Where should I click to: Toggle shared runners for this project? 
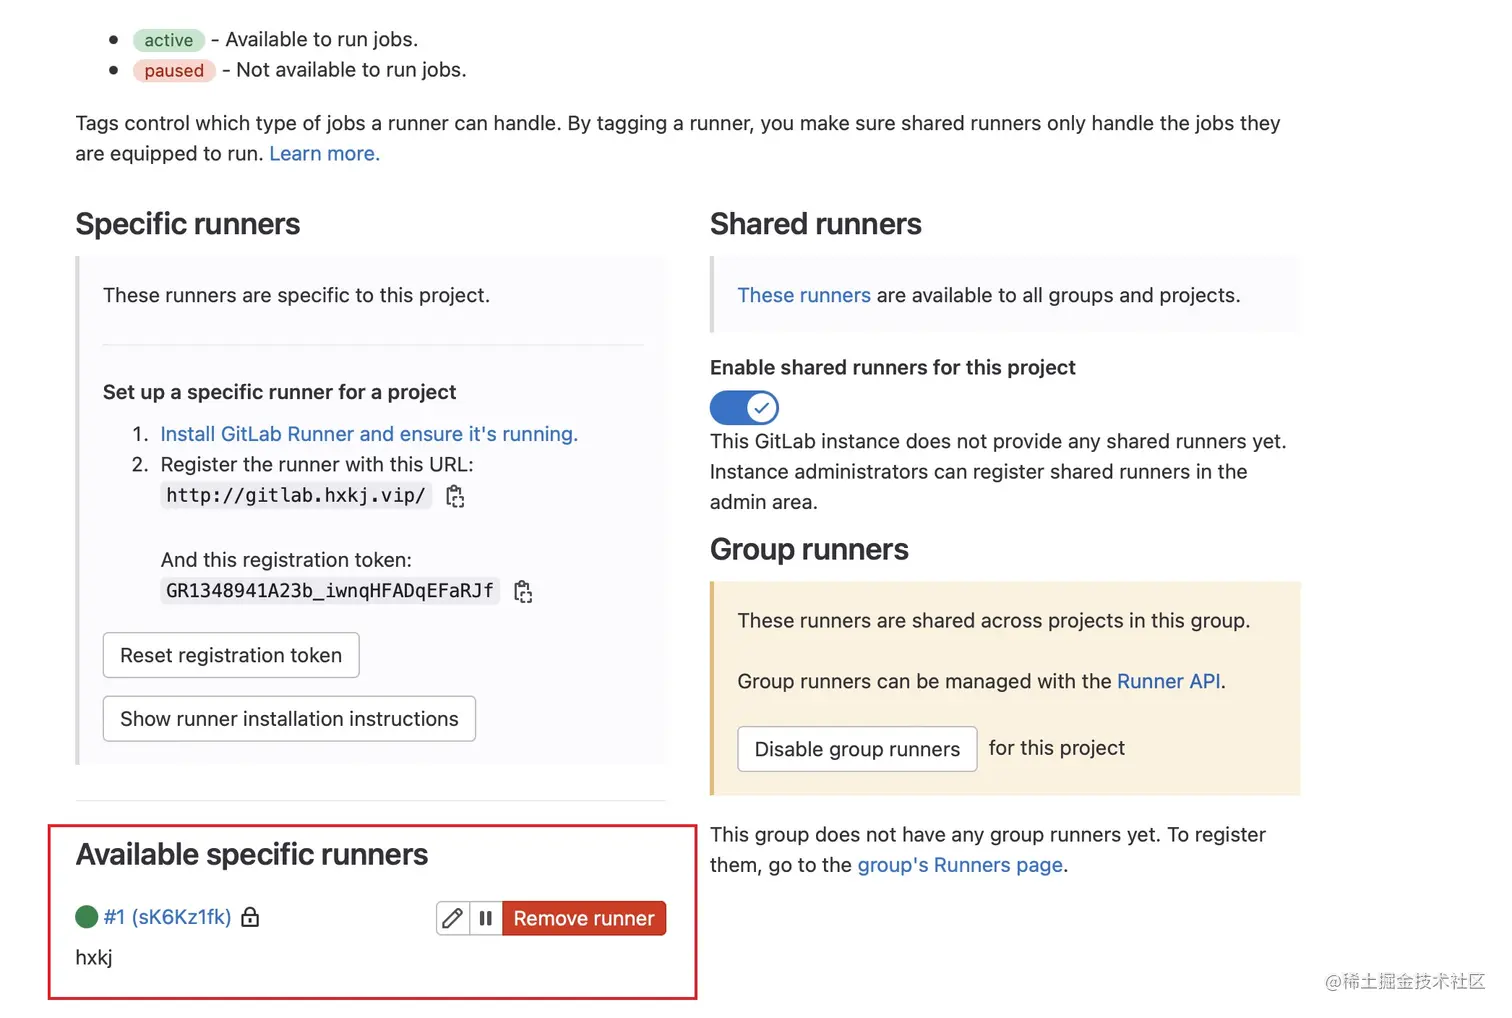coord(744,408)
